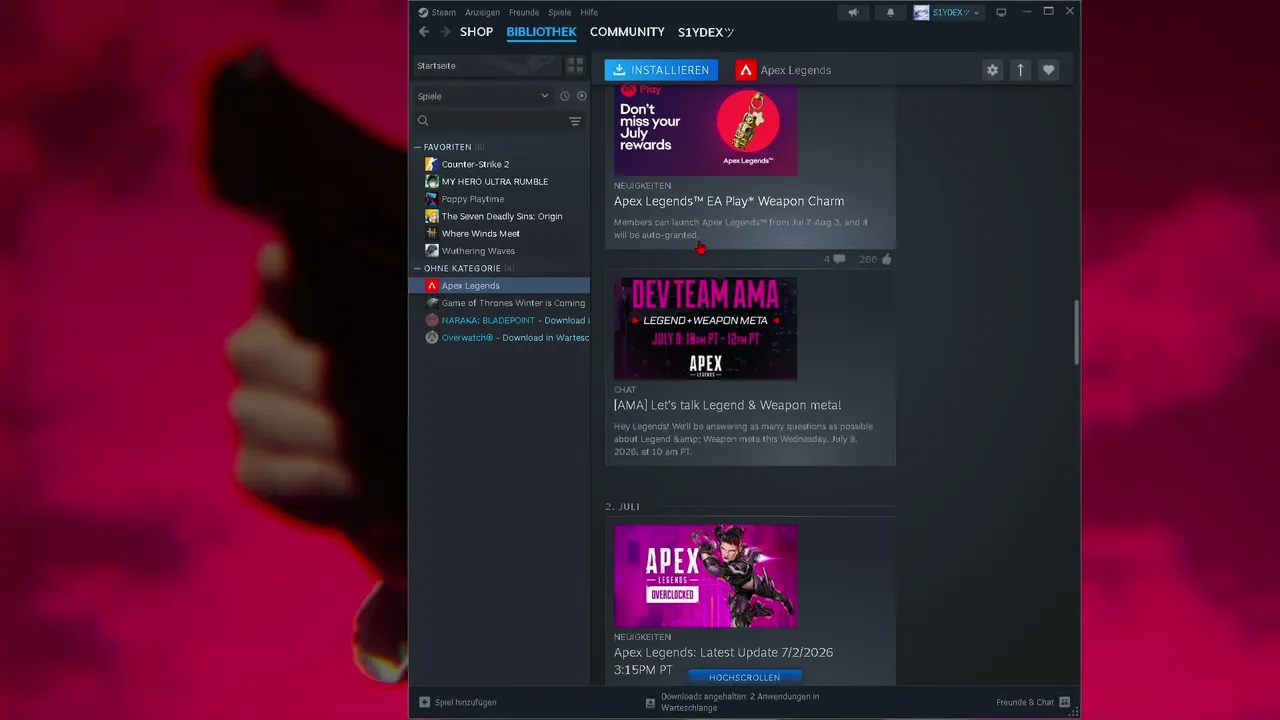Screen dimensions: 1280x720
Task: Open the megaphone announcements icon
Action: pos(853,12)
